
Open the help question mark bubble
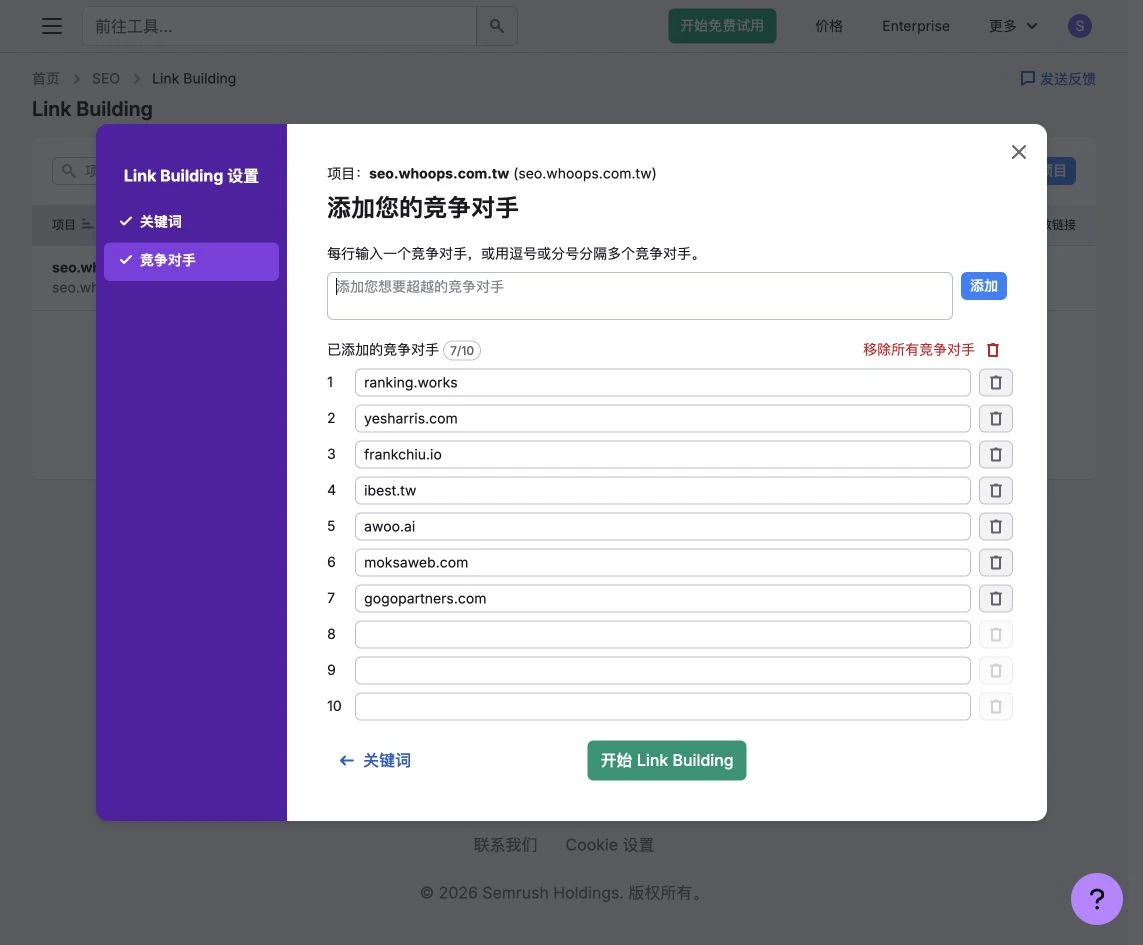coord(1096,898)
